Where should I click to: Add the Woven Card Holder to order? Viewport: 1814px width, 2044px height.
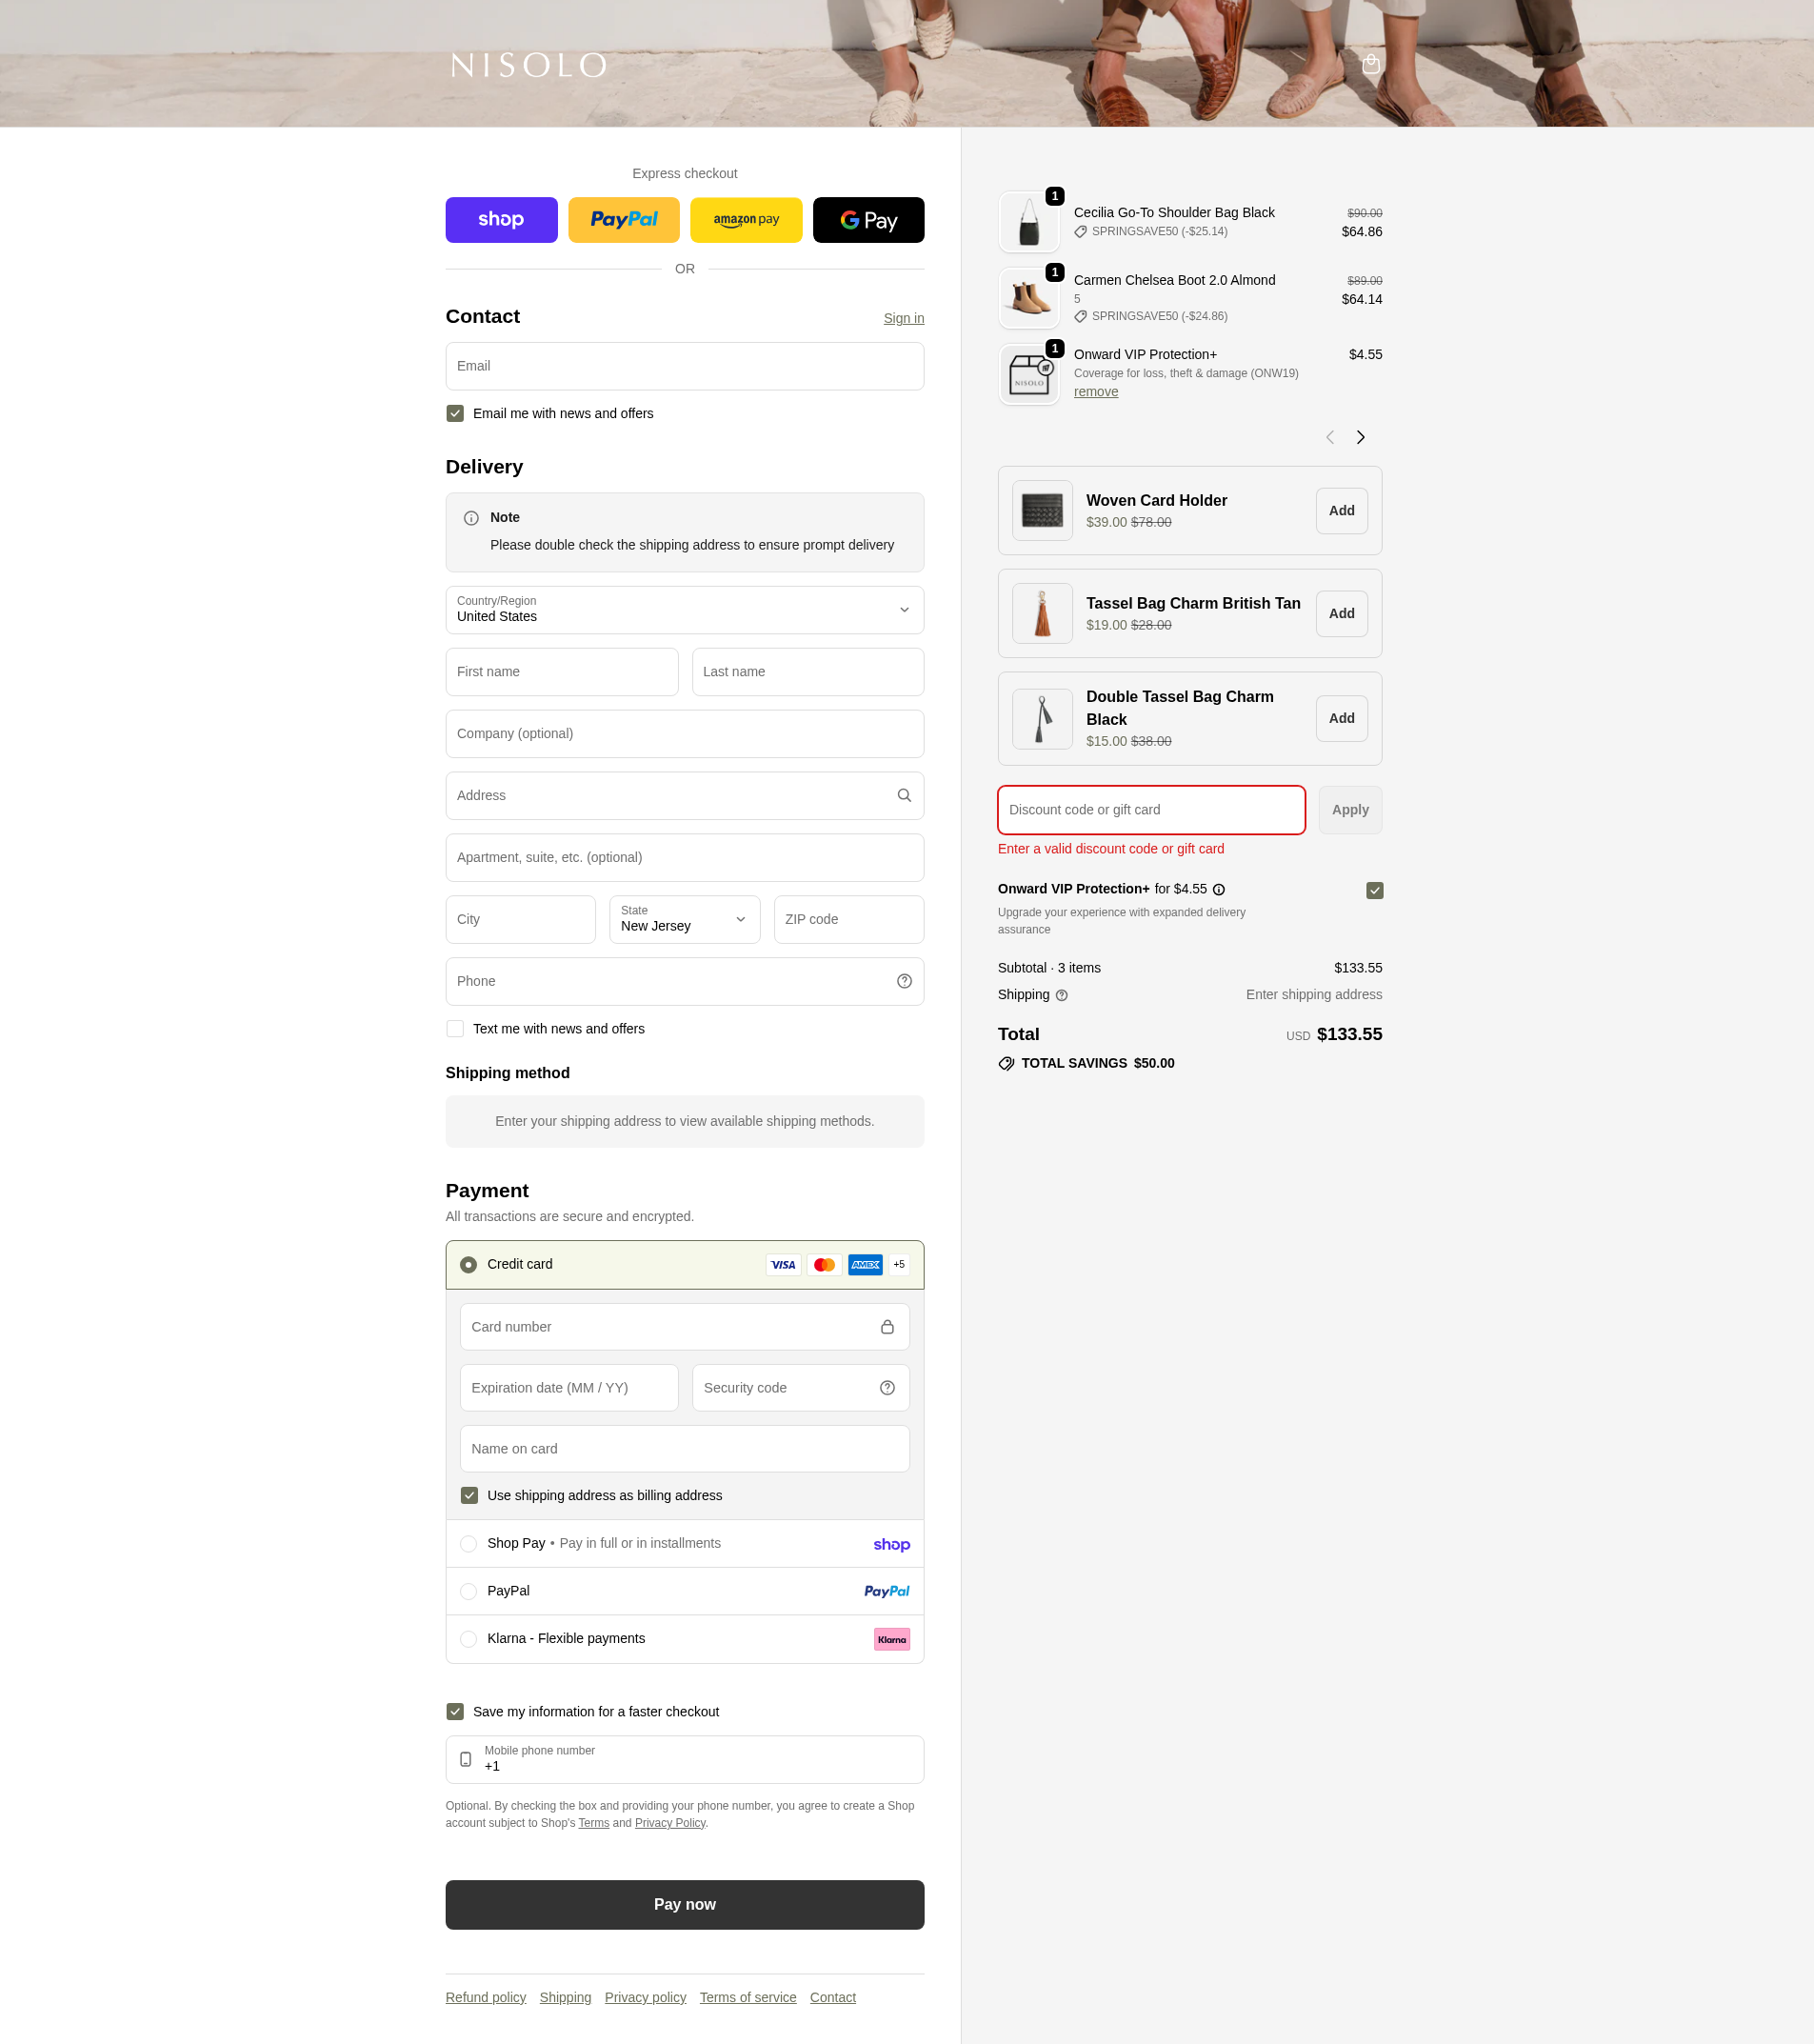(1340, 511)
